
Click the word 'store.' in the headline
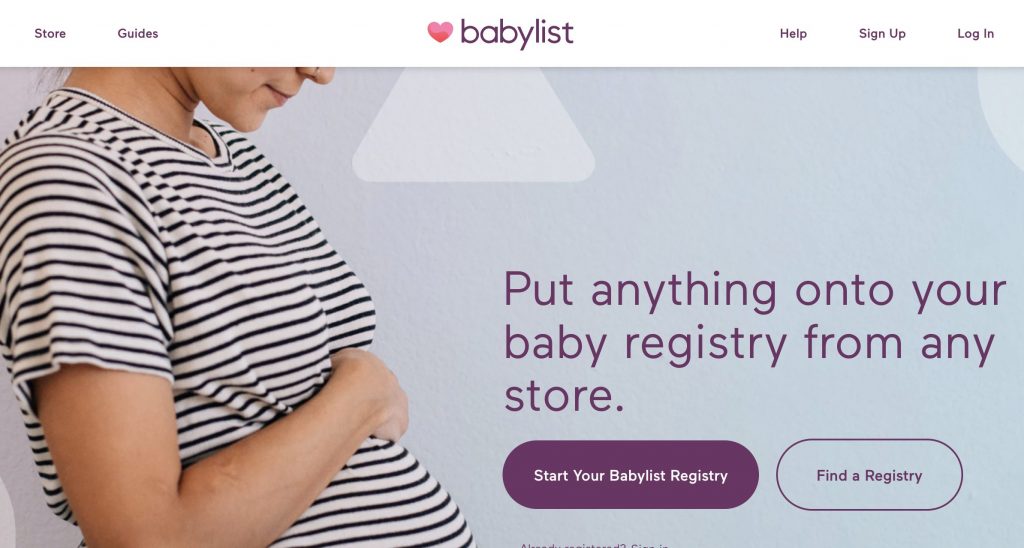(564, 396)
